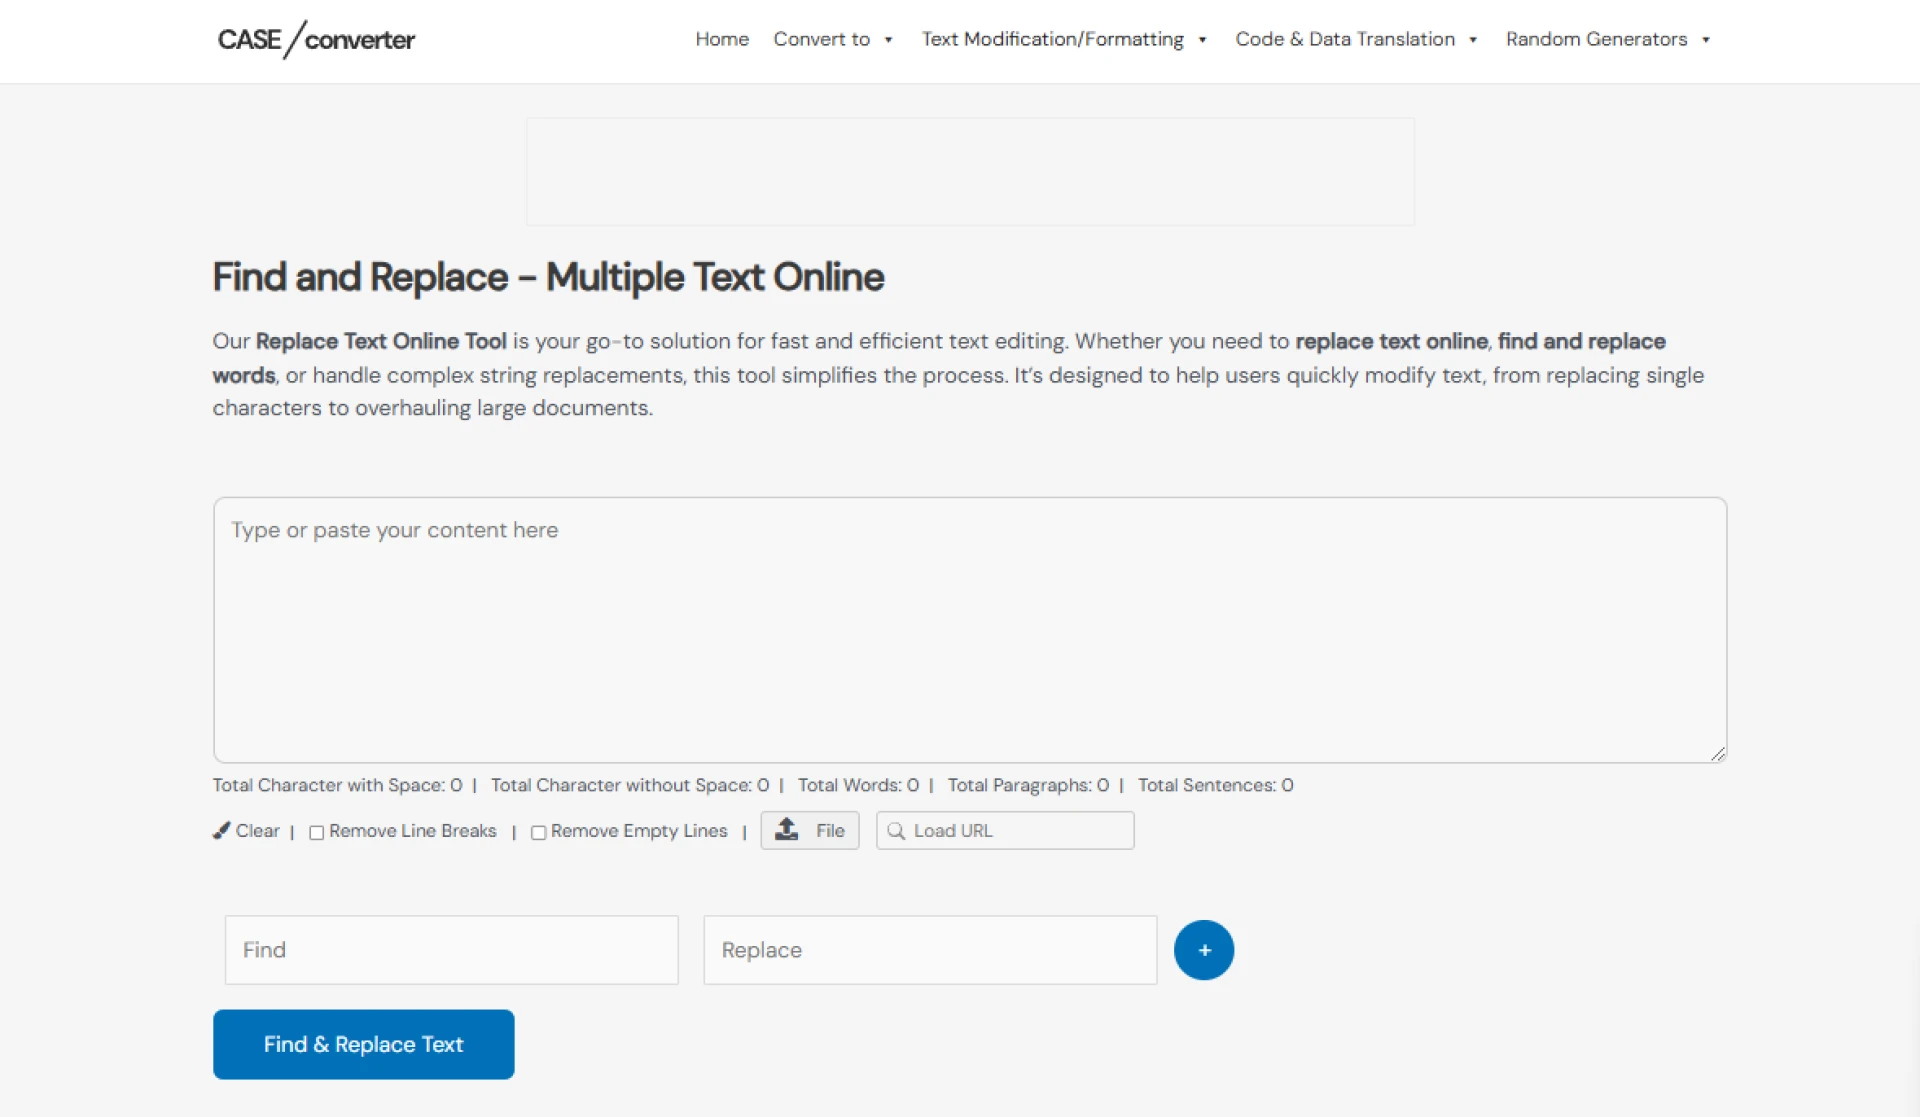This screenshot has width=1920, height=1117.
Task: Click the Clear brush icon
Action: (221, 830)
